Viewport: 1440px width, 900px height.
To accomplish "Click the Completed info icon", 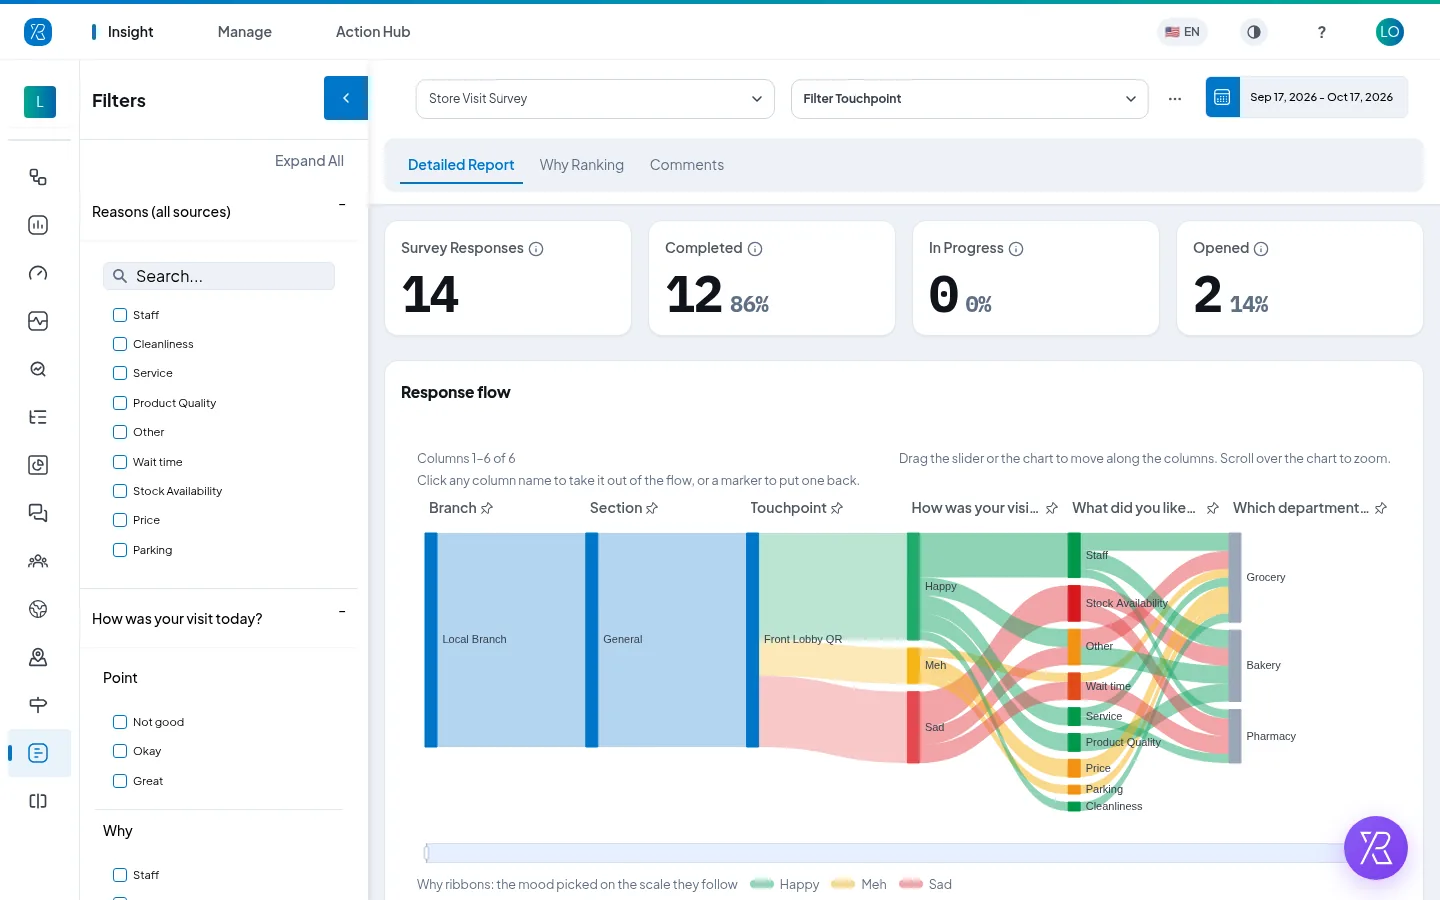I will point(755,249).
